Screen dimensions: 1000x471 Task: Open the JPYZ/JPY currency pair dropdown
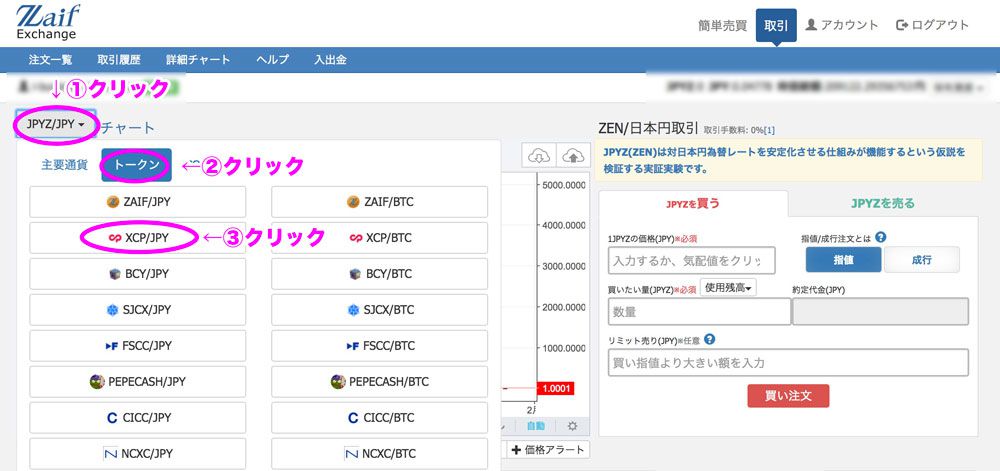pyautogui.click(x=56, y=124)
